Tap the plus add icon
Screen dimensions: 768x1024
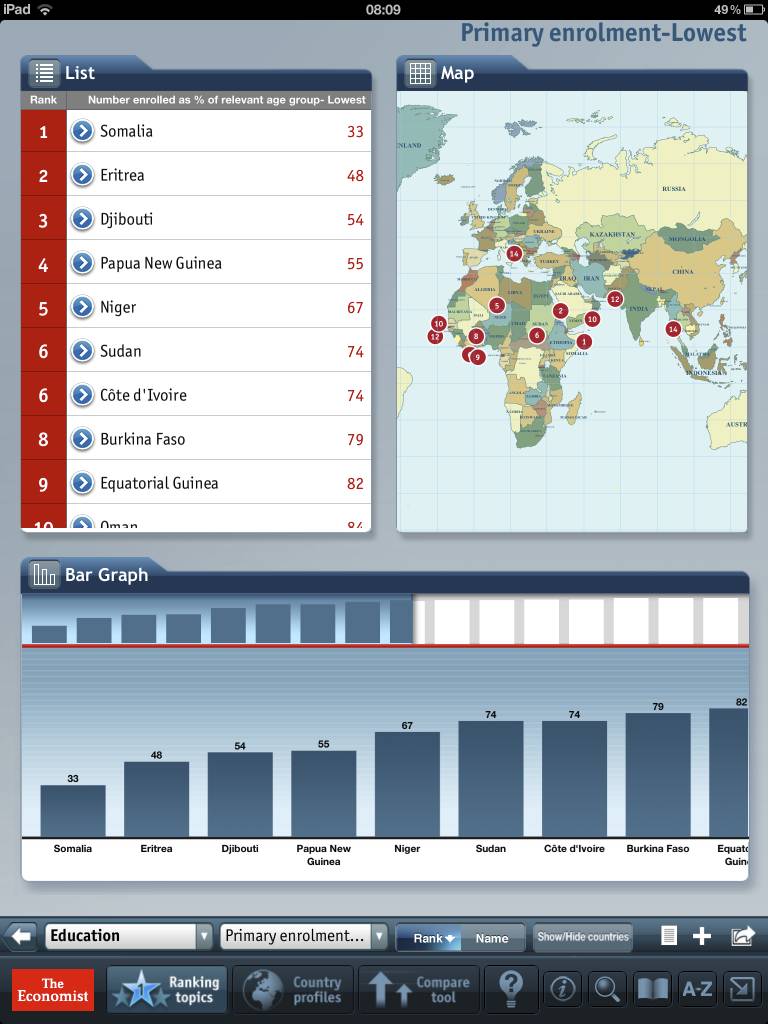(702, 936)
